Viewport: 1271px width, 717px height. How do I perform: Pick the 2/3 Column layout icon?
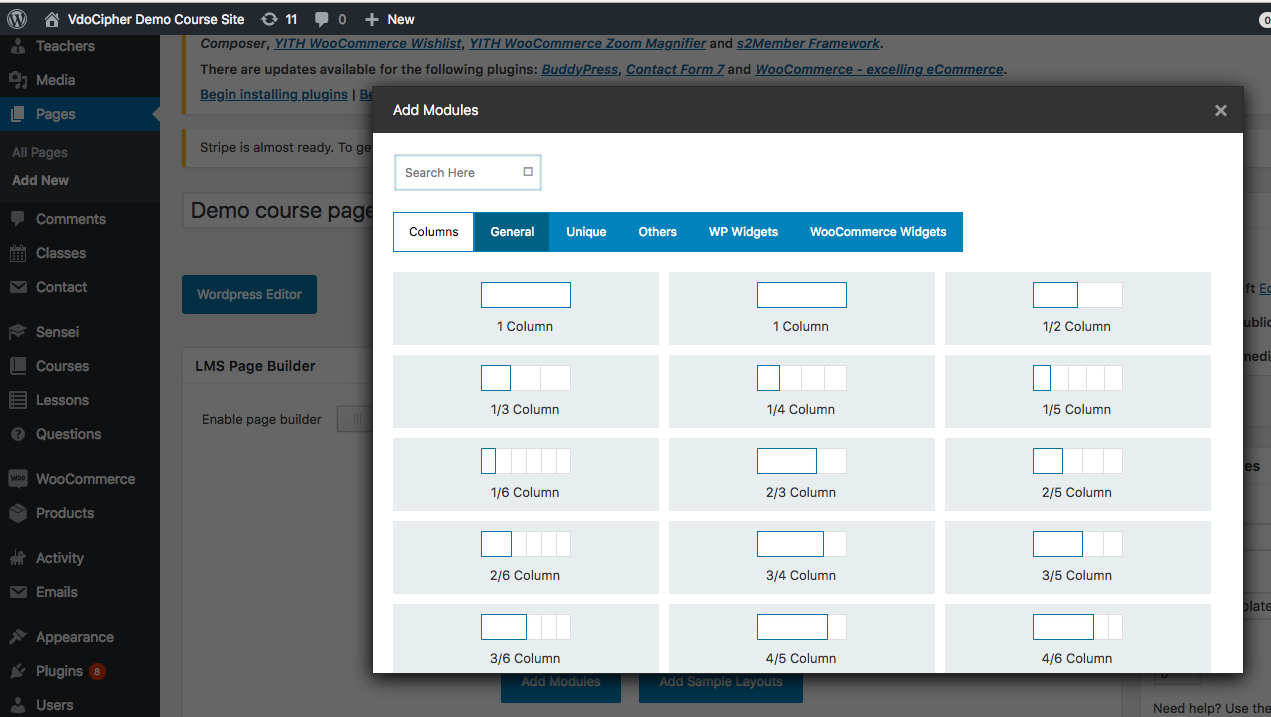click(801, 461)
